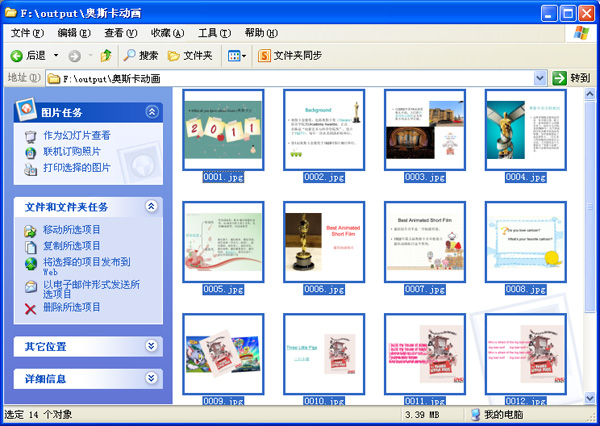This screenshot has width=600, height=426.
Task: Expand the 详细信息 panel chevron
Action: point(152,378)
